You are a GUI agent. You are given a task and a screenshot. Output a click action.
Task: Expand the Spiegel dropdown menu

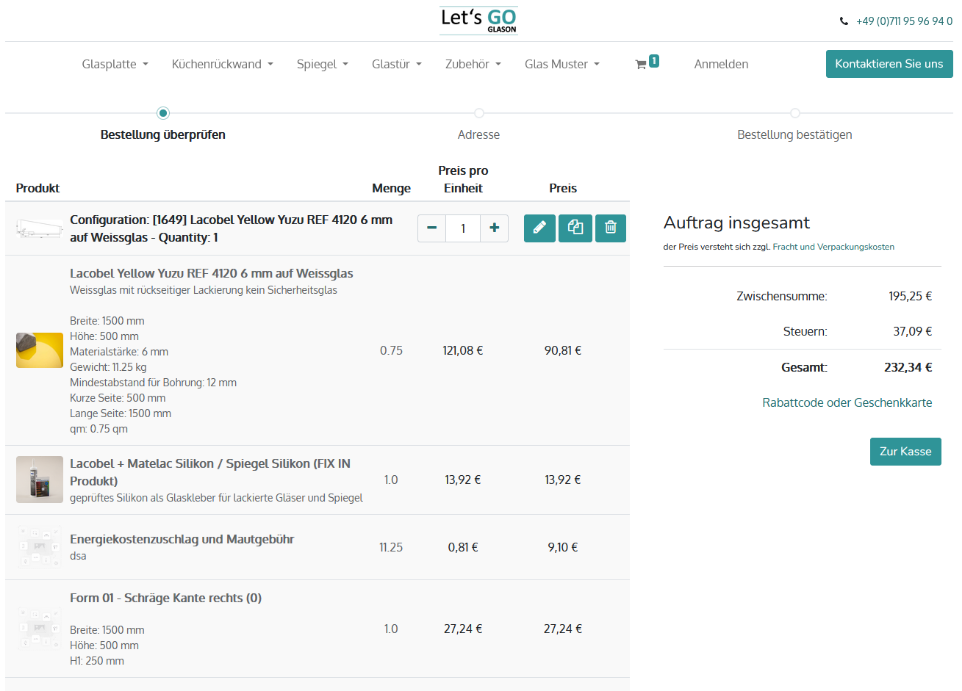(323, 64)
